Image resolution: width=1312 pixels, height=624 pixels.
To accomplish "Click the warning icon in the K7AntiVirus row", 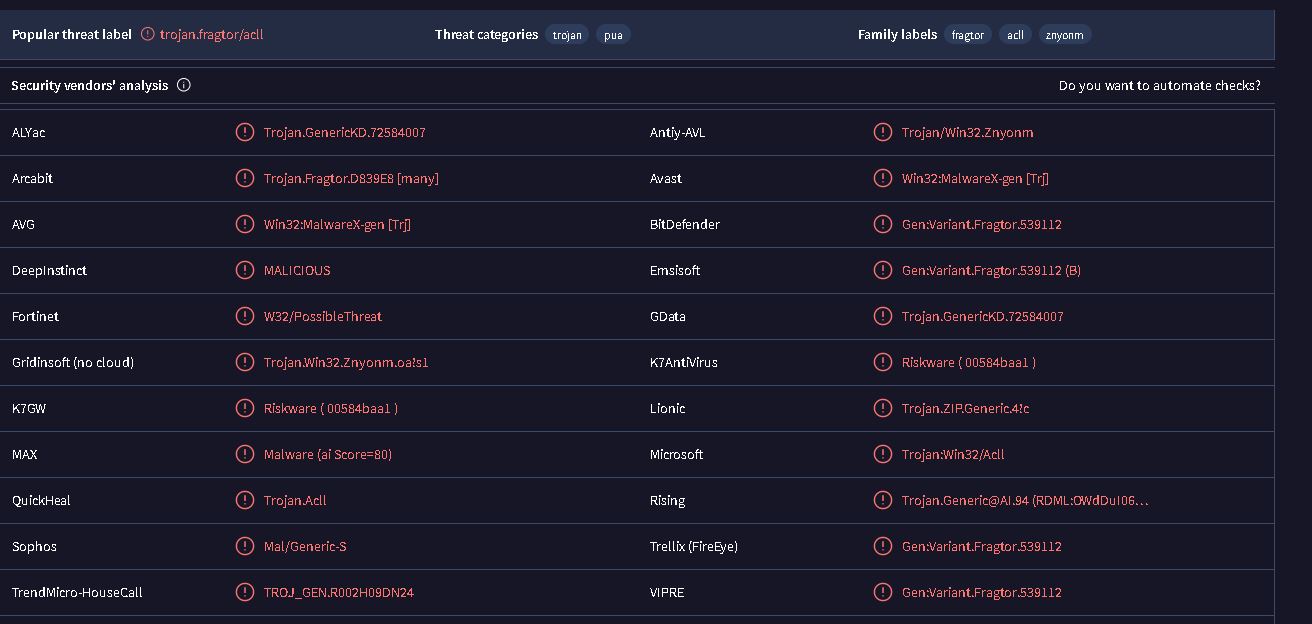I will (x=883, y=362).
